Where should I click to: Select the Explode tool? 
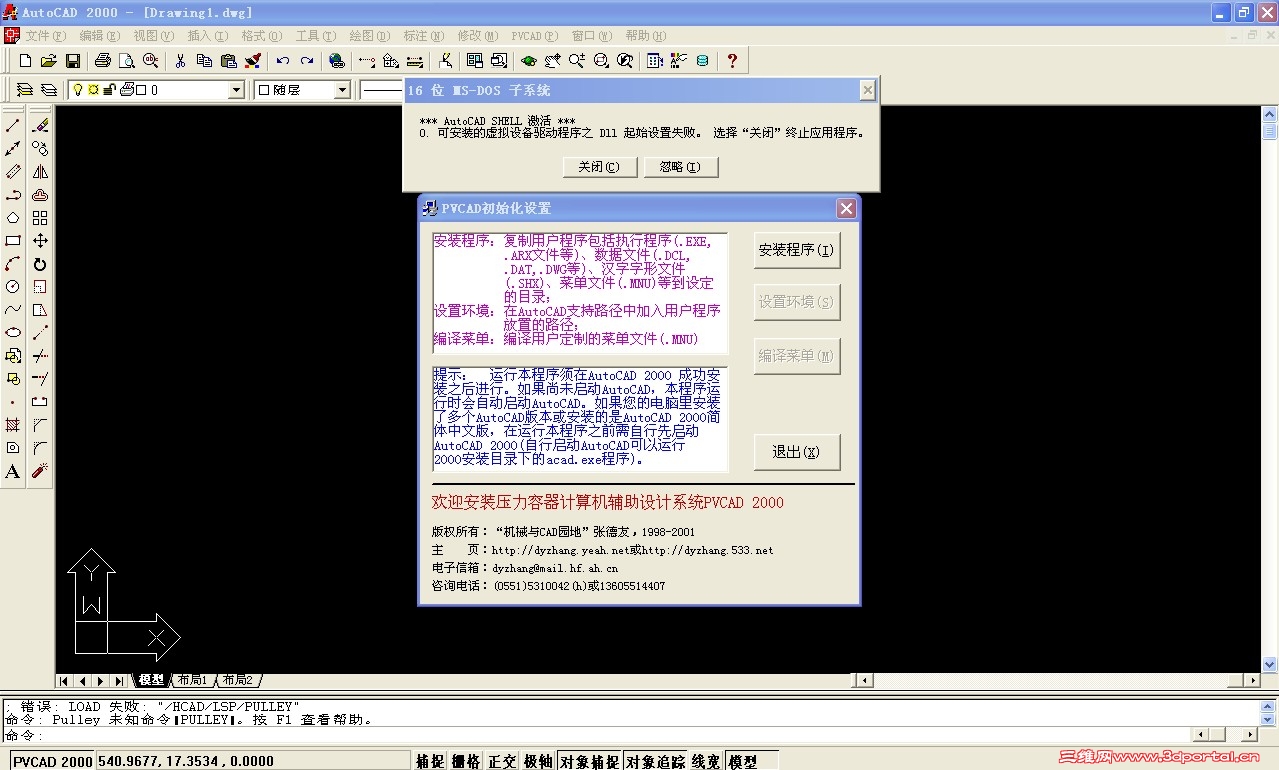40,471
